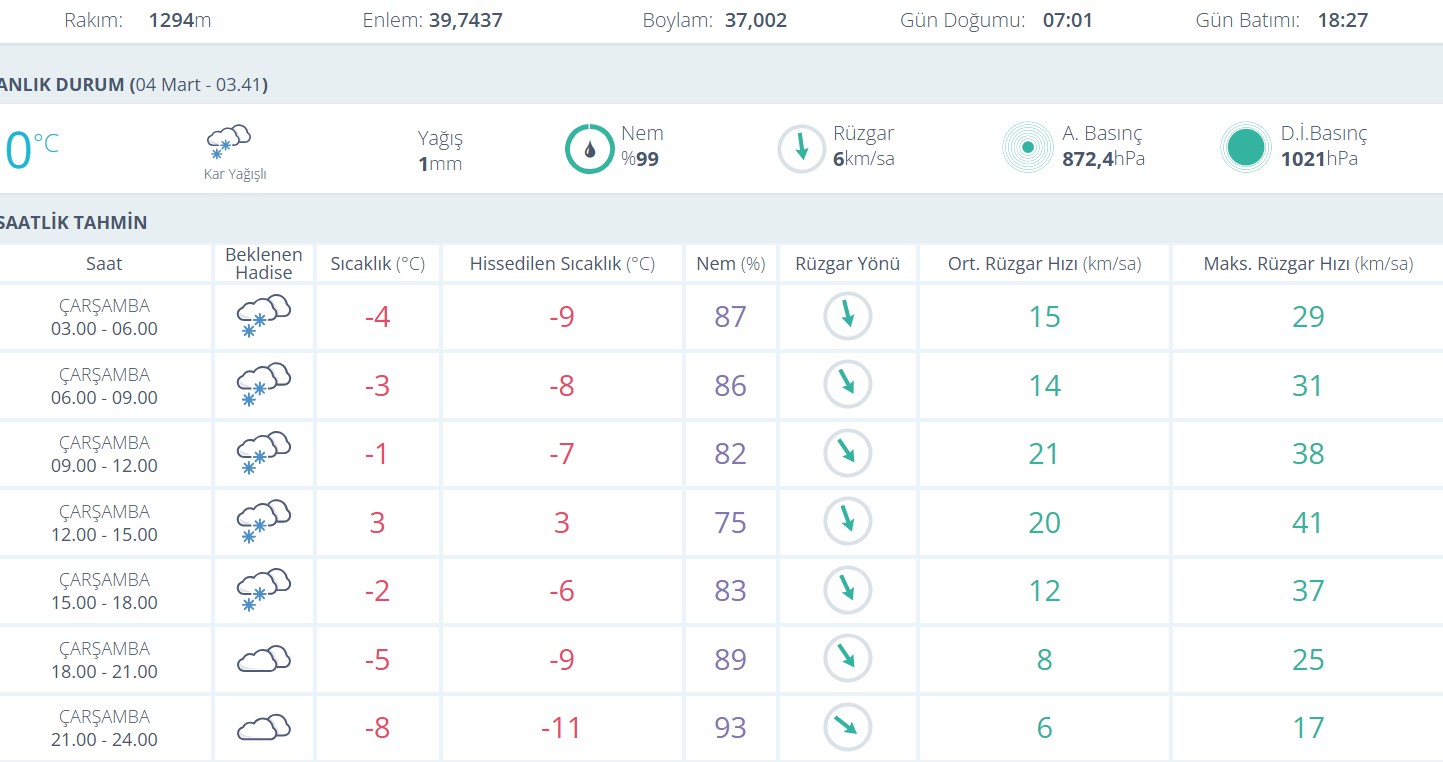Image resolution: width=1443 pixels, height=762 pixels.
Task: Click the current Kar Yağışlı snow icon
Action: 228,142
